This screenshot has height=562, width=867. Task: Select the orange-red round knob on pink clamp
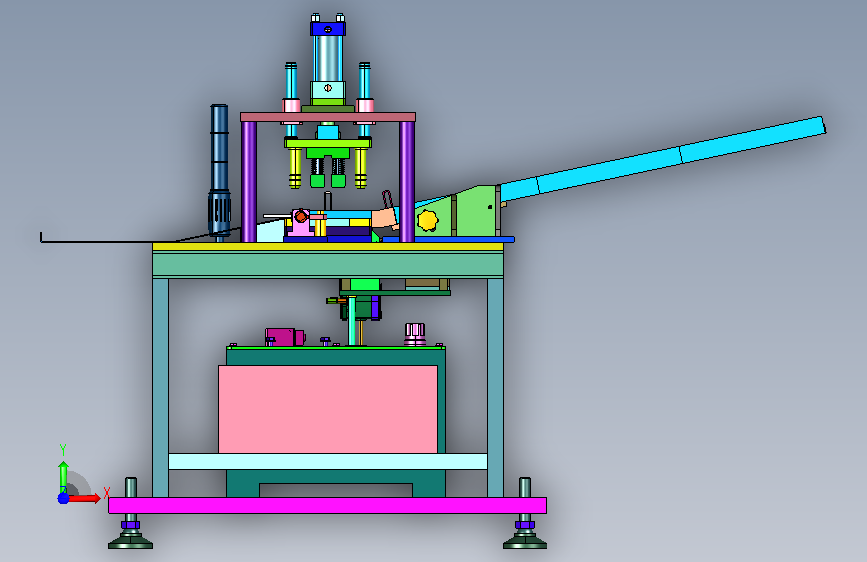(x=301, y=216)
